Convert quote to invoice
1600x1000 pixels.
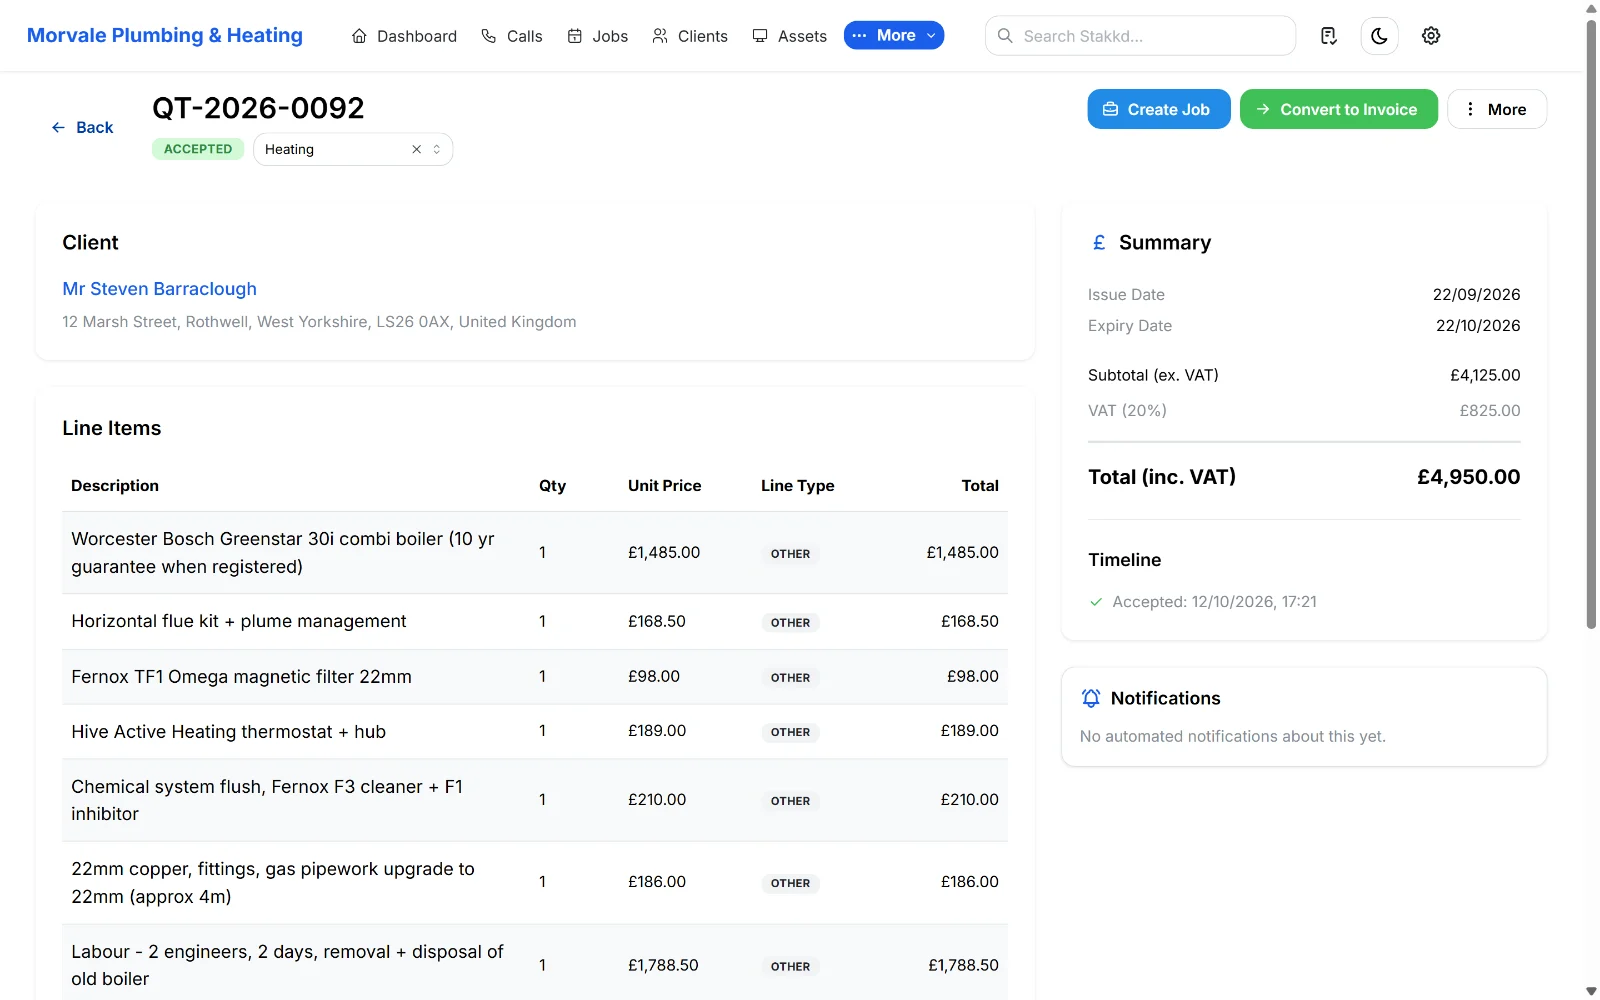(1339, 109)
